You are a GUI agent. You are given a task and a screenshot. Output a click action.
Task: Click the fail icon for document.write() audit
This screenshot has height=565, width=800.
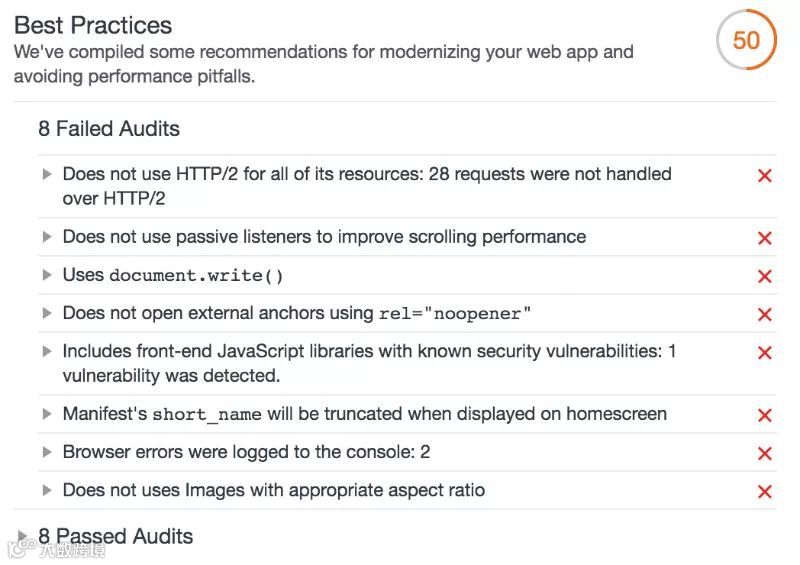765,276
